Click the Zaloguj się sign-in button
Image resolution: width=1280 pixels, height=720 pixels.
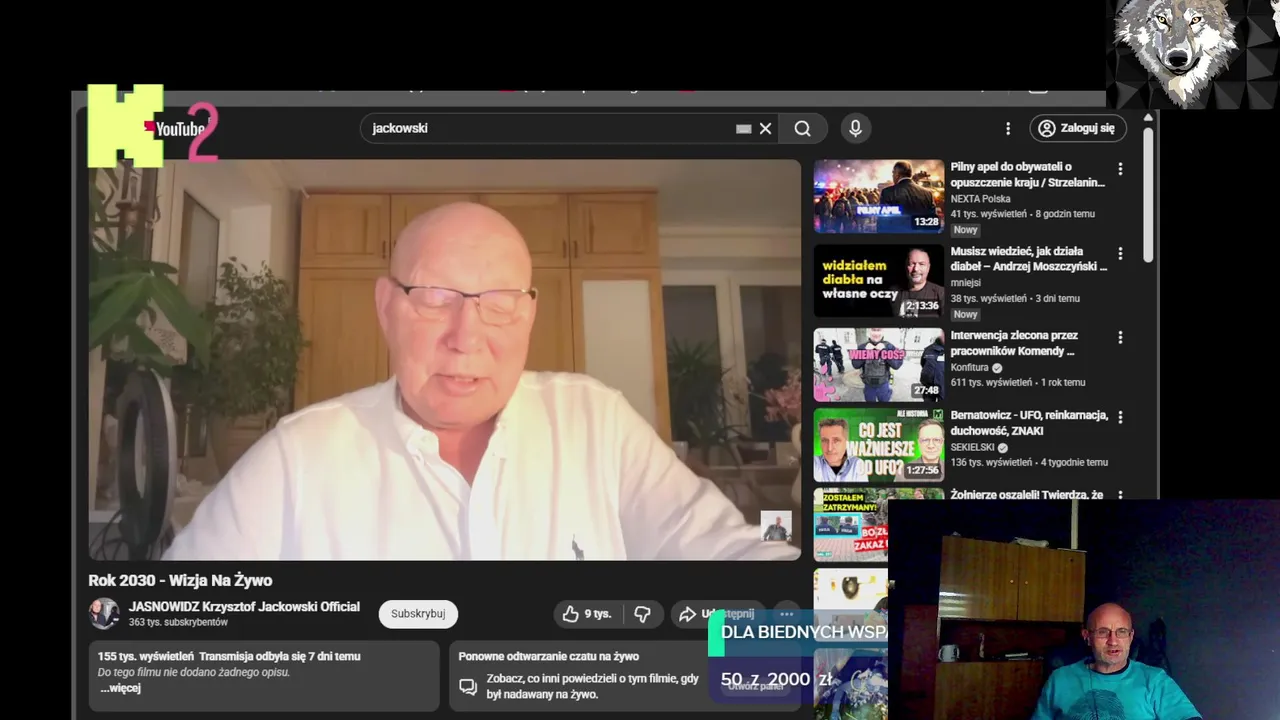(1078, 128)
